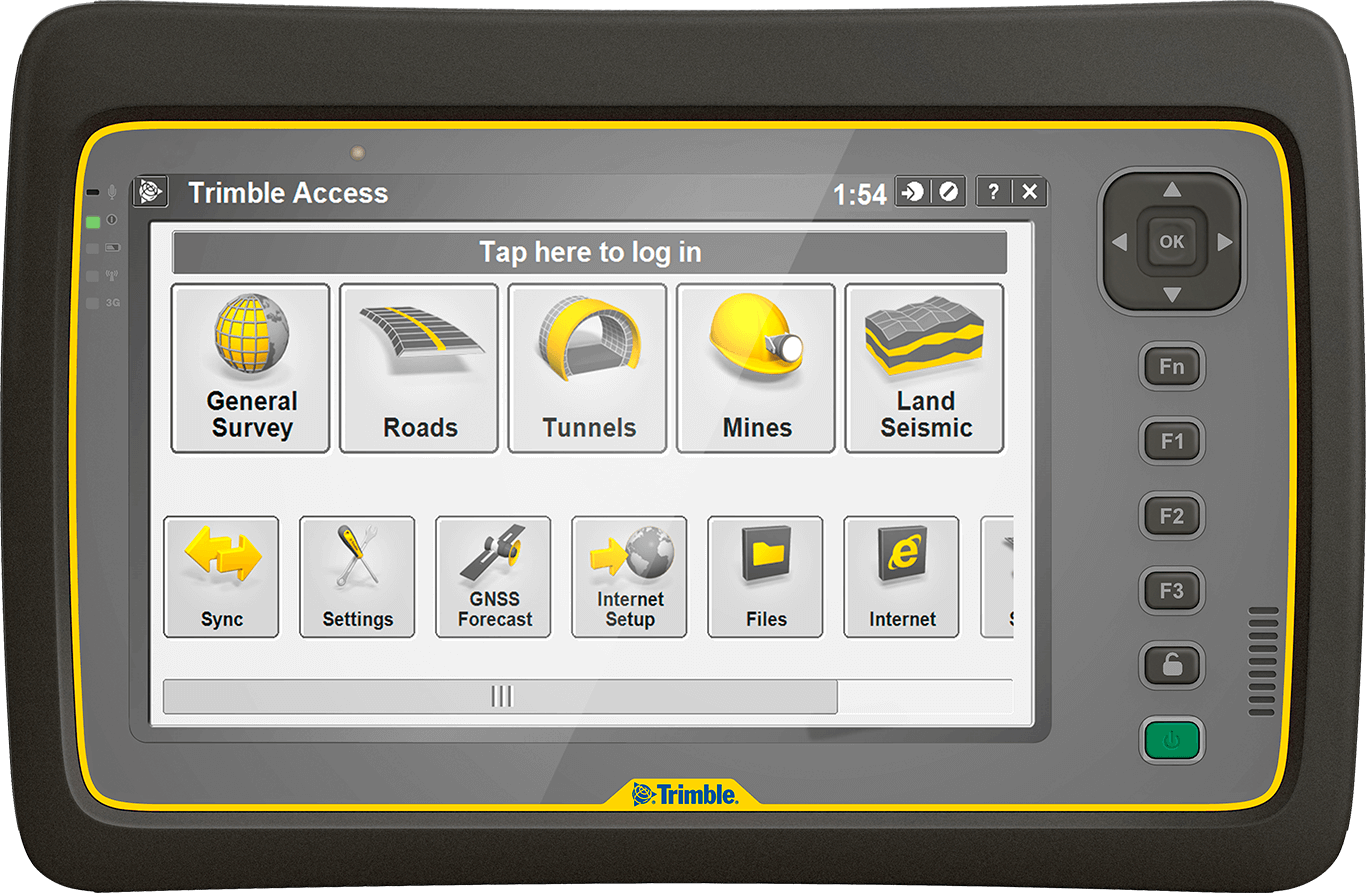Click the horizontal scrollbar thumb
Screen dimensions: 1366x893
click(x=500, y=697)
